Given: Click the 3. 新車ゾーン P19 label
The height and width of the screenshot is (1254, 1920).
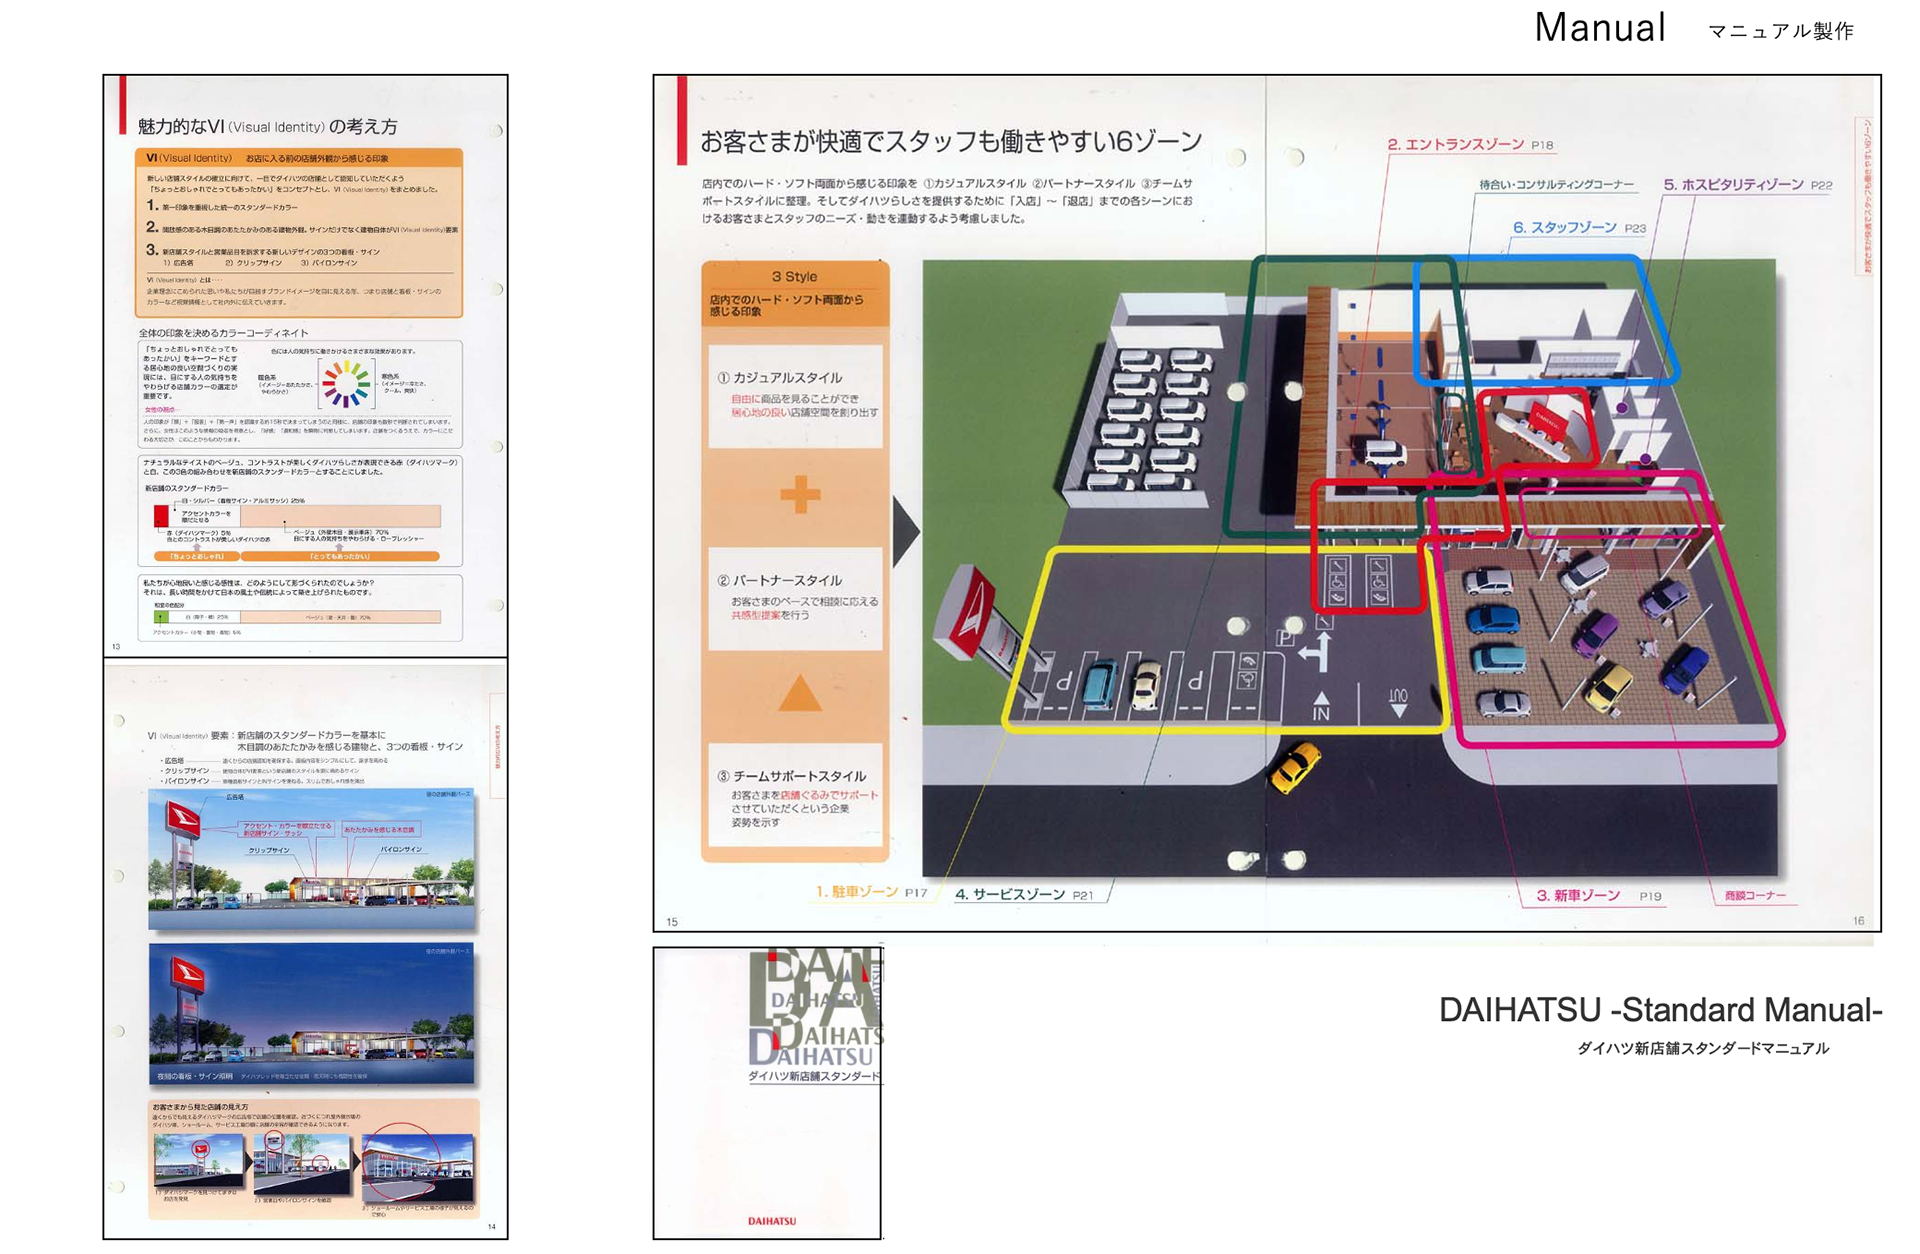Looking at the screenshot, I should pyautogui.click(x=1597, y=896).
